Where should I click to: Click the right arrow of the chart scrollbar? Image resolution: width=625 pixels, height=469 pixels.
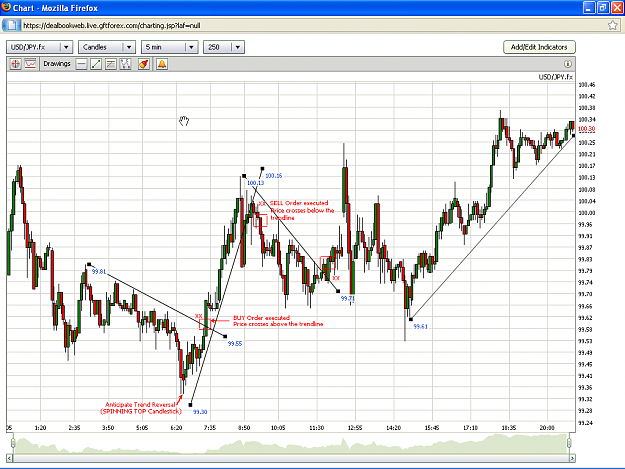click(x=572, y=458)
